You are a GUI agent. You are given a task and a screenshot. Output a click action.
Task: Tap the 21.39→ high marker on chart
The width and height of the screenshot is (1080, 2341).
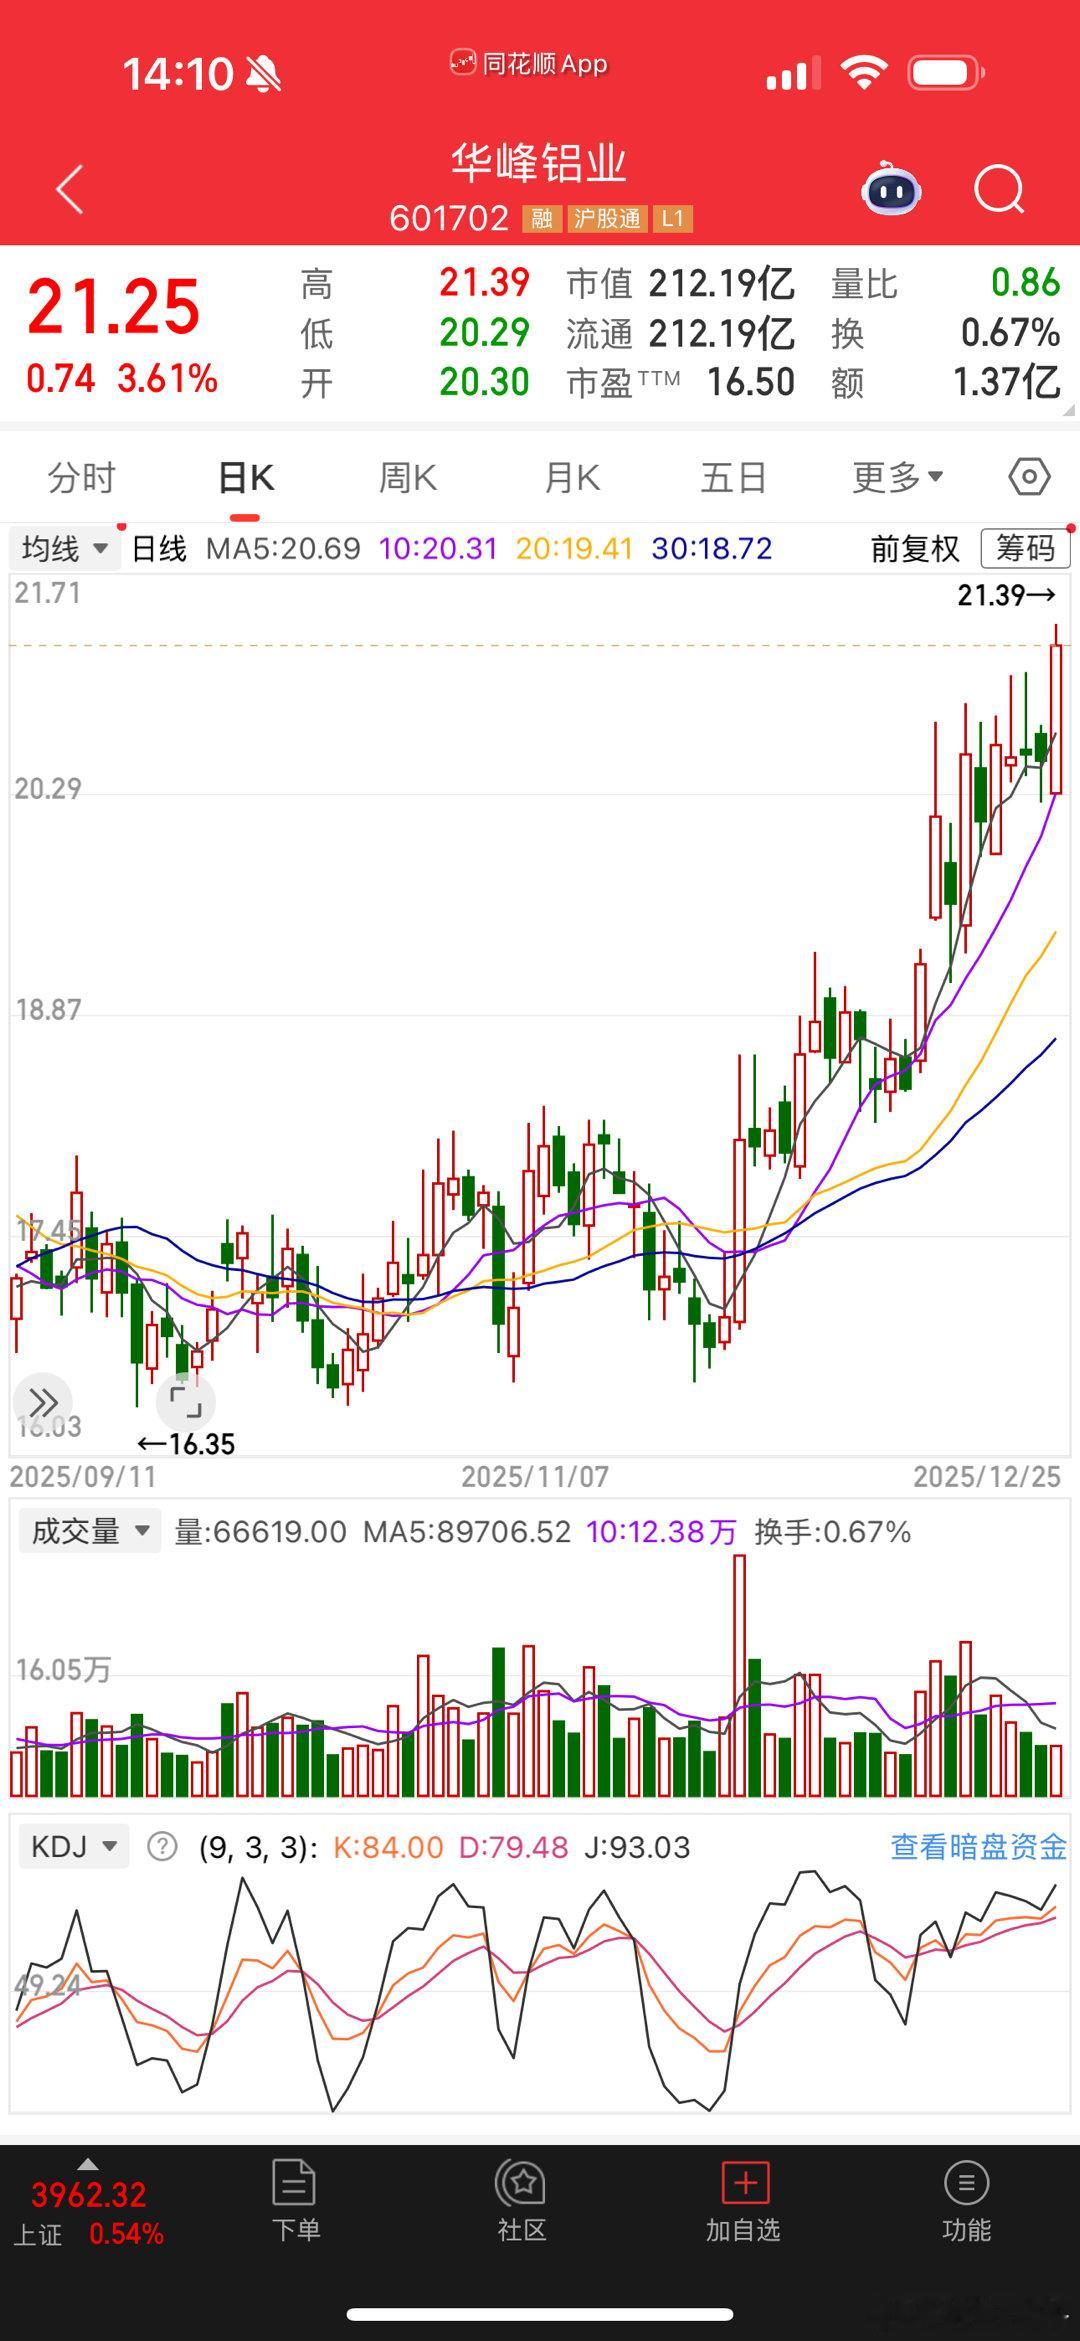point(1007,596)
